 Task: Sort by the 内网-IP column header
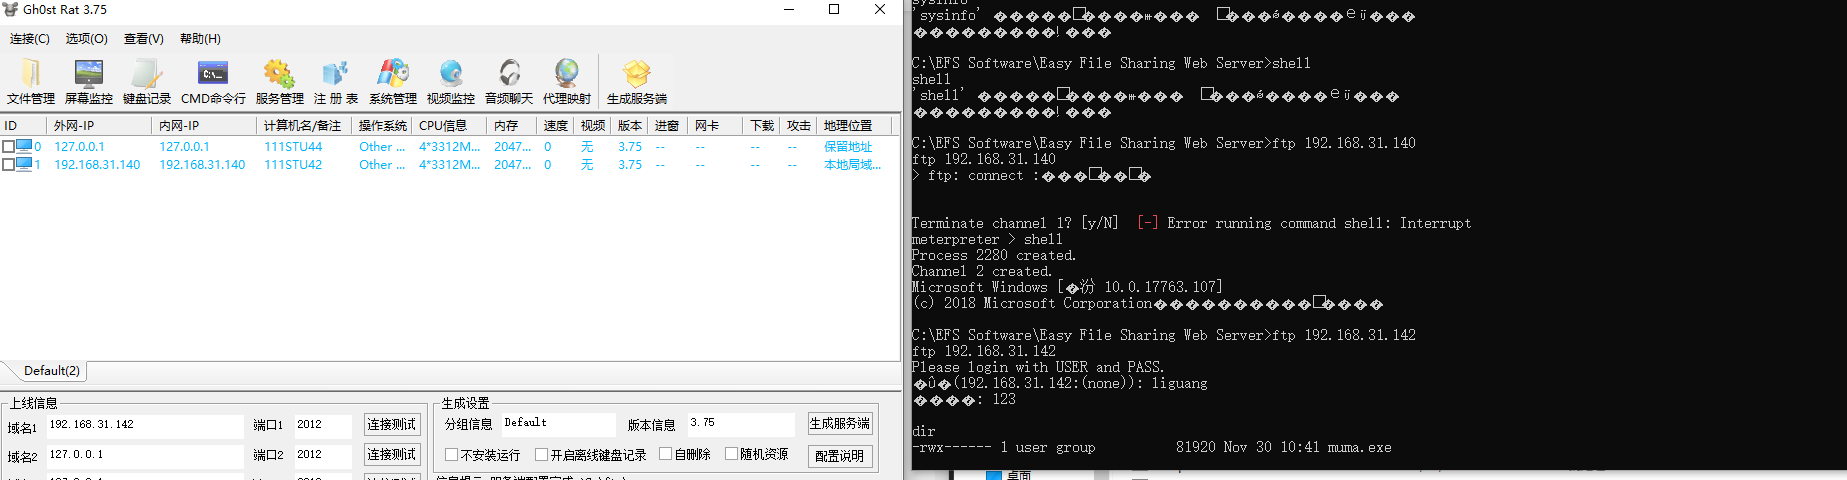point(205,125)
